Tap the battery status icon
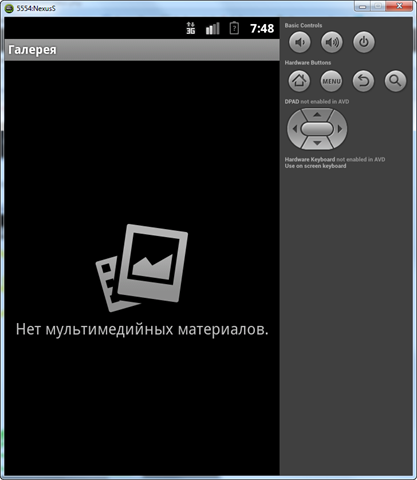 (x=234, y=28)
